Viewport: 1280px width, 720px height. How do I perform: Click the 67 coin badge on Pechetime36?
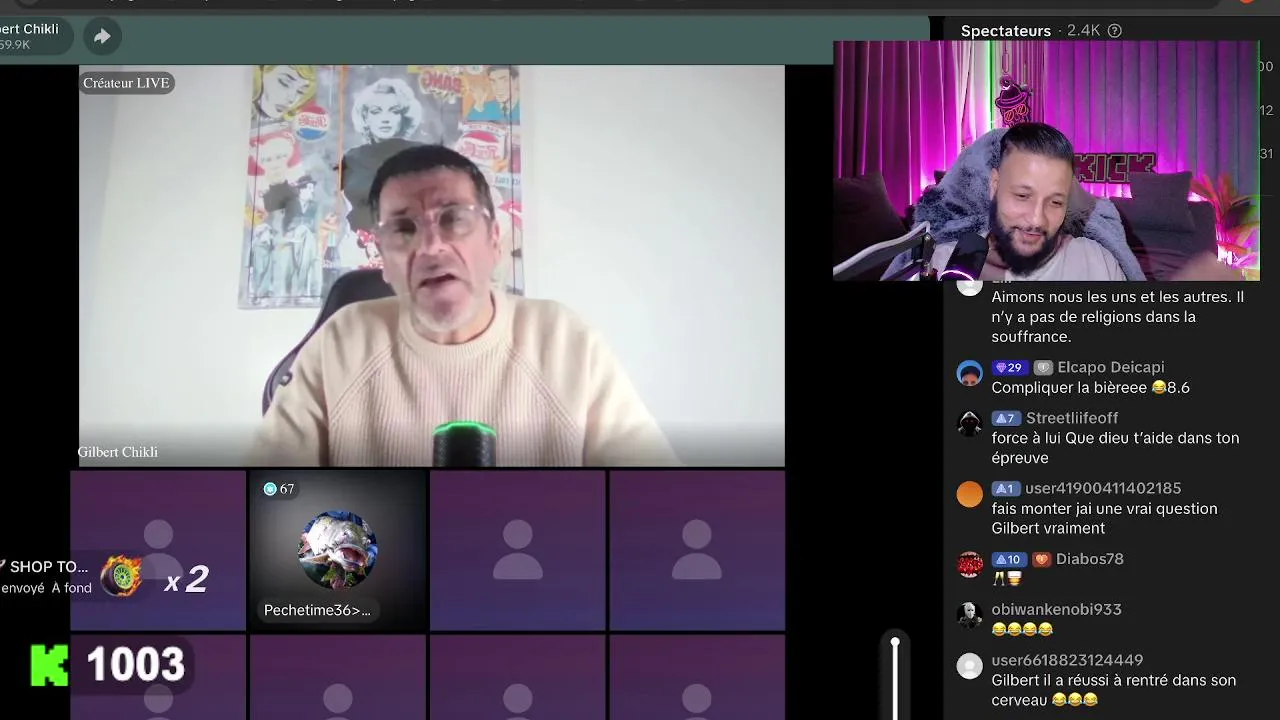[279, 489]
